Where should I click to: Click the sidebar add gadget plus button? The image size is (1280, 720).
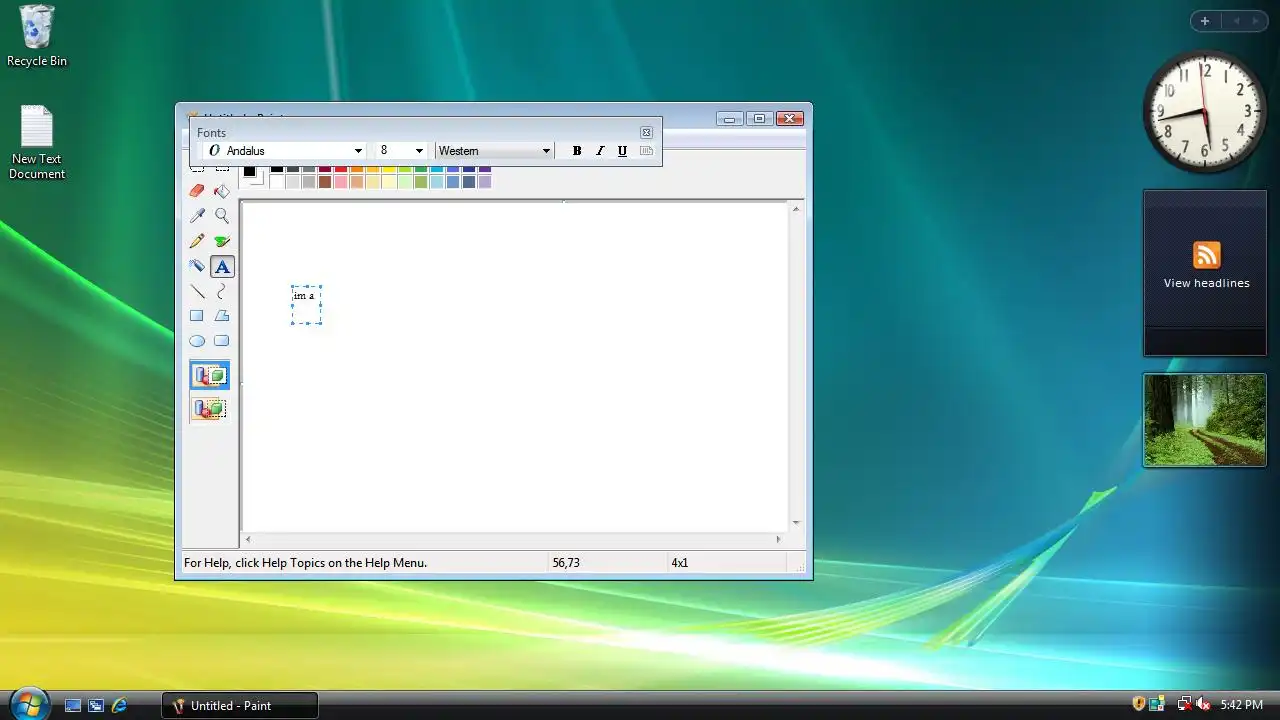pos(1205,21)
